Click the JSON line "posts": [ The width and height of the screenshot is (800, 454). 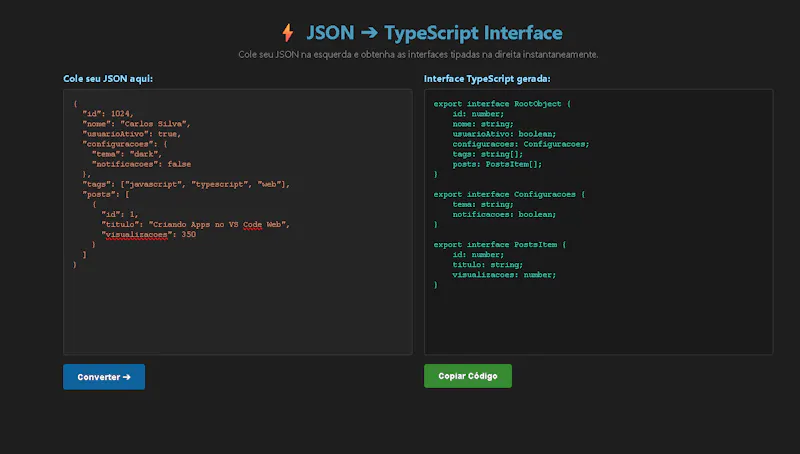tap(106, 194)
